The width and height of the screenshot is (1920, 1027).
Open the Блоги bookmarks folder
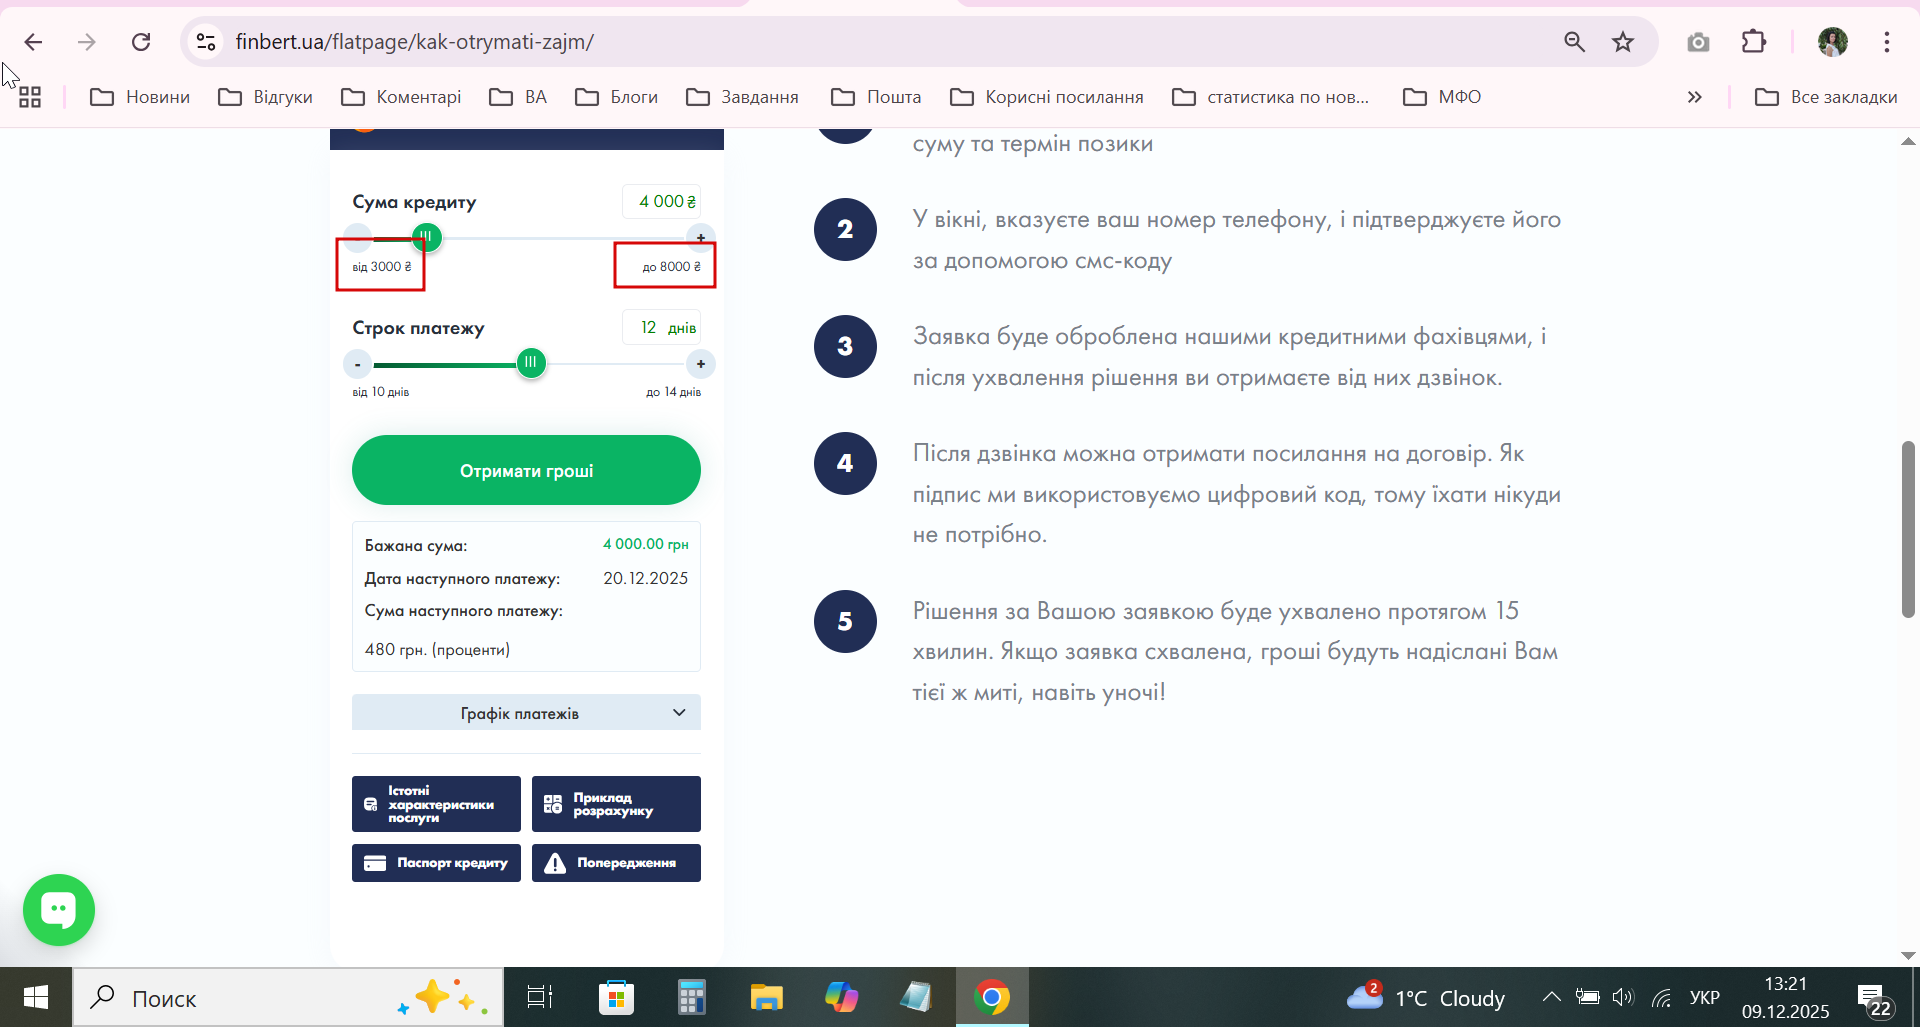tap(616, 97)
